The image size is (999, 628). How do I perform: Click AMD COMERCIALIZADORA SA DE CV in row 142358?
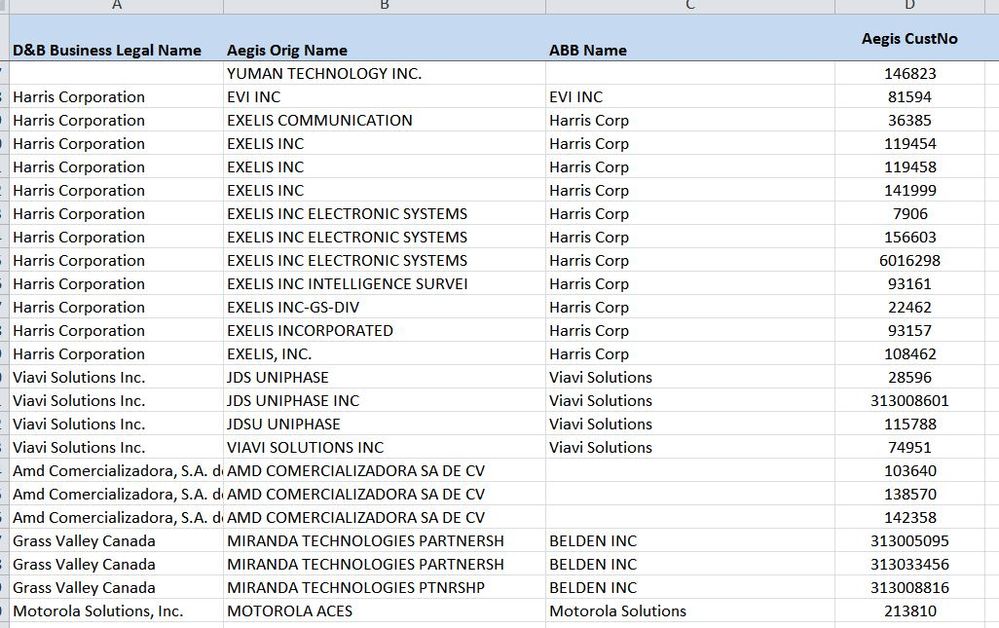(x=384, y=517)
